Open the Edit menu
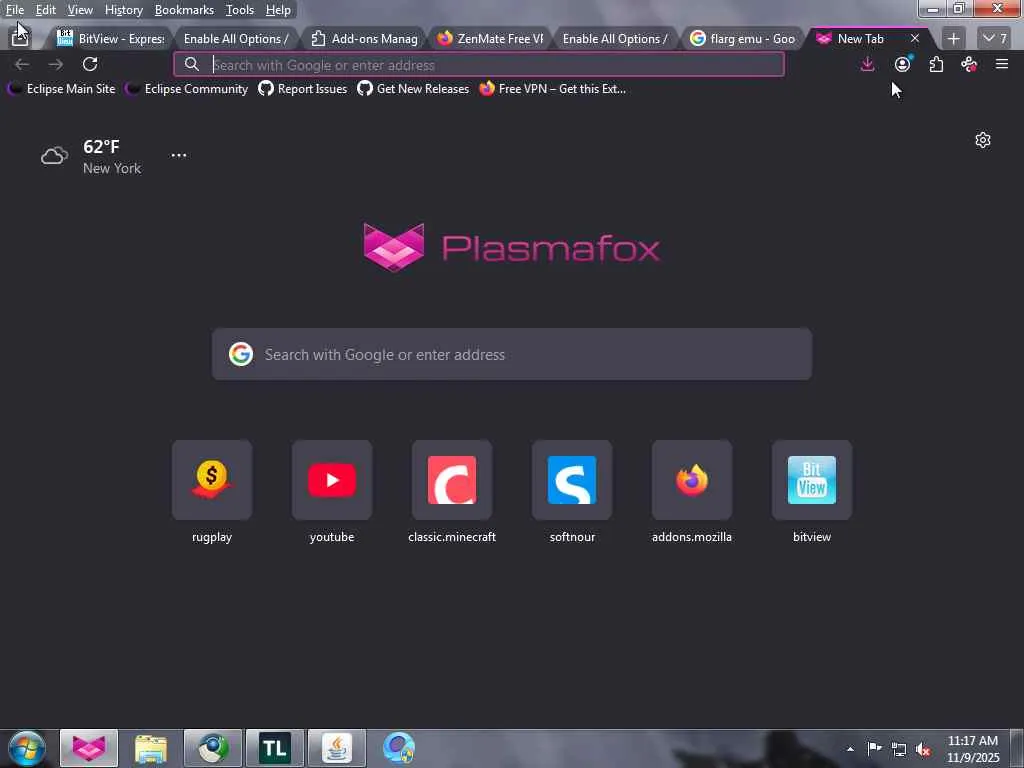Viewport: 1024px width, 768px height. click(46, 10)
